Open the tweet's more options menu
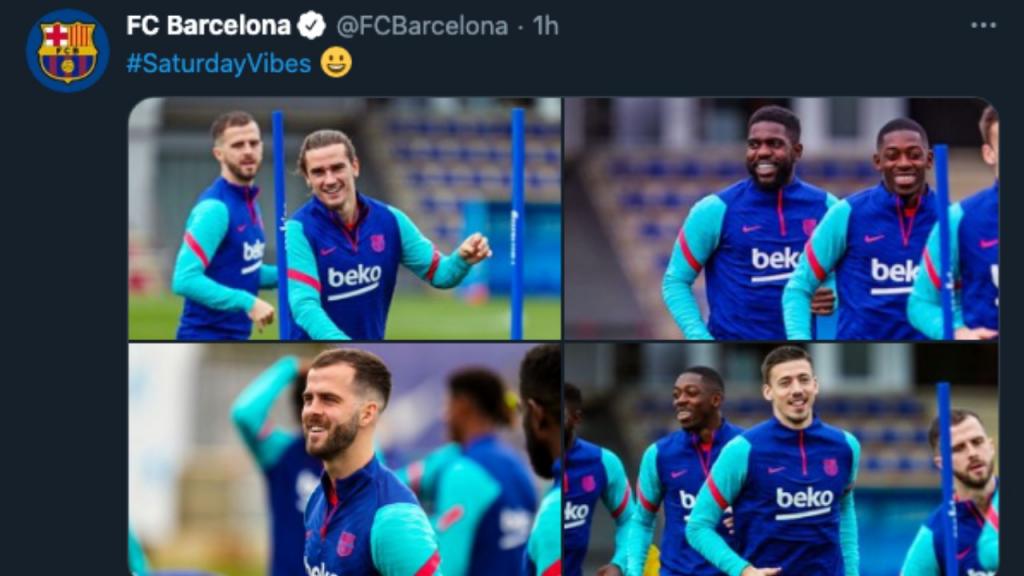1024x576 pixels. [x=983, y=26]
